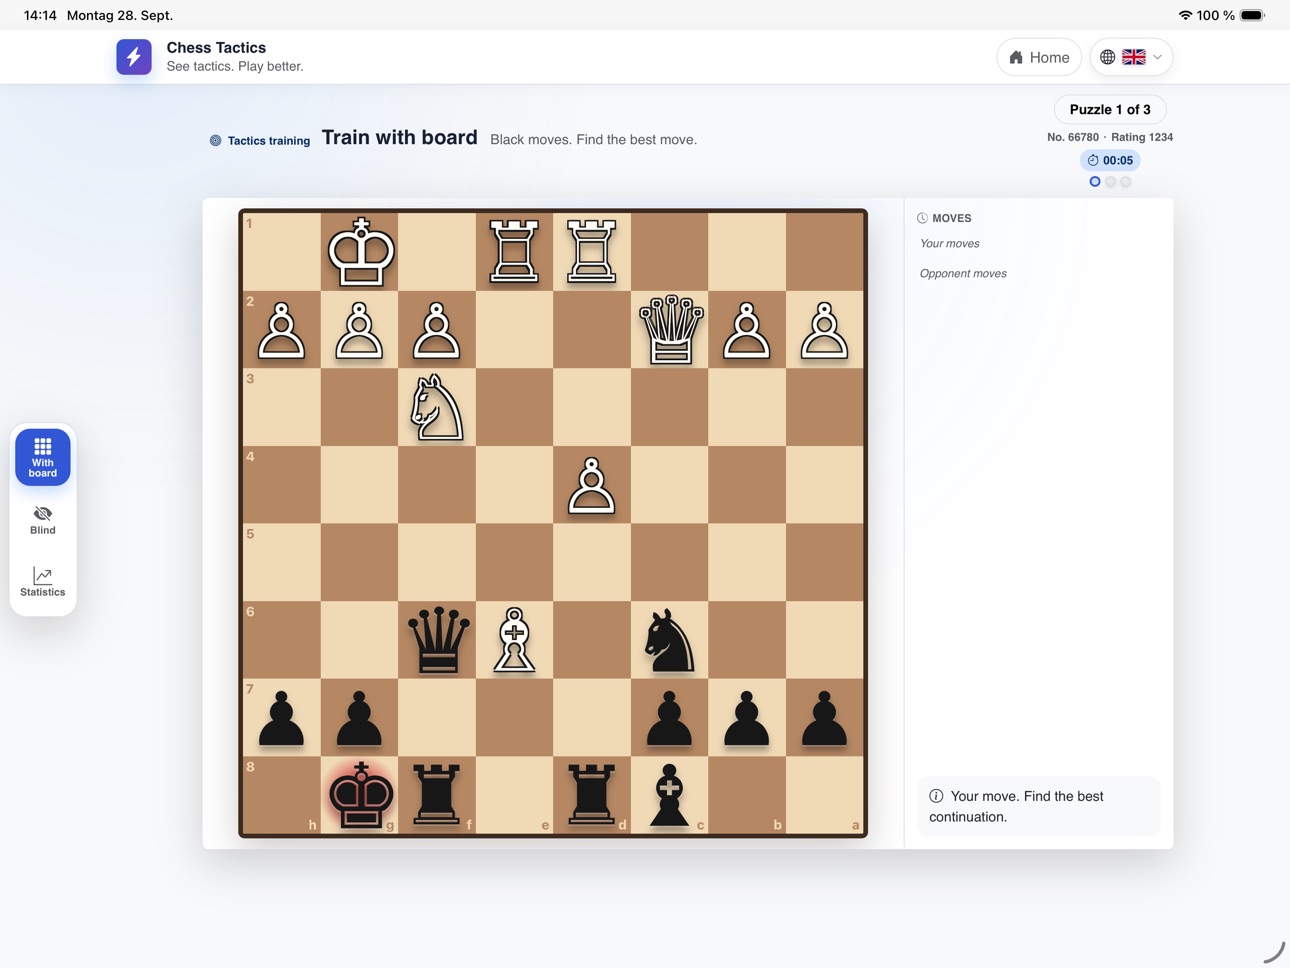The image size is (1290, 968).
Task: Click the MOVES panel header
Action: [944, 218]
